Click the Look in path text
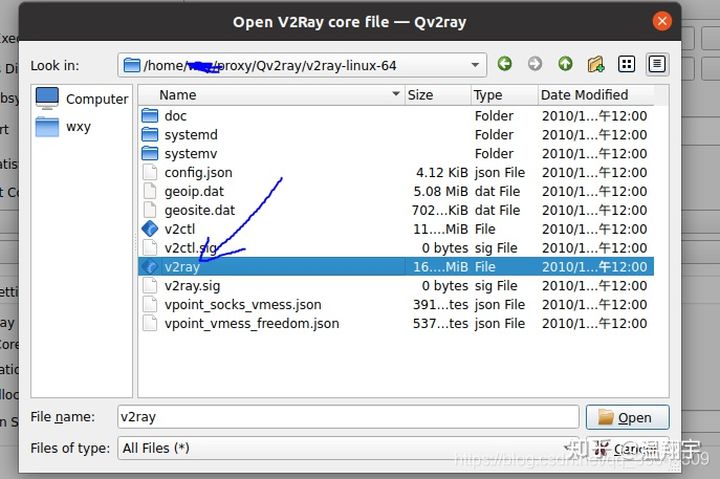 pyautogui.click(x=270, y=65)
